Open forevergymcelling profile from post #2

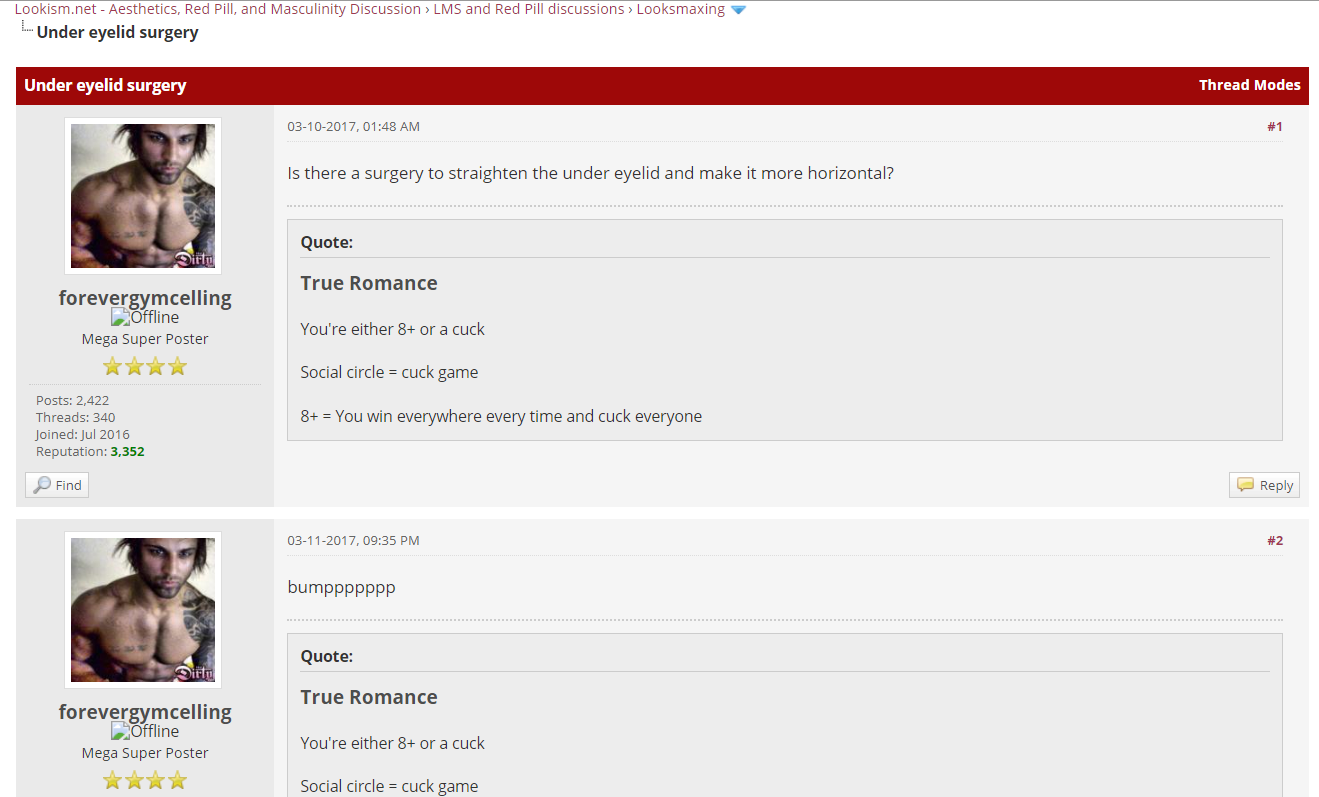145,712
